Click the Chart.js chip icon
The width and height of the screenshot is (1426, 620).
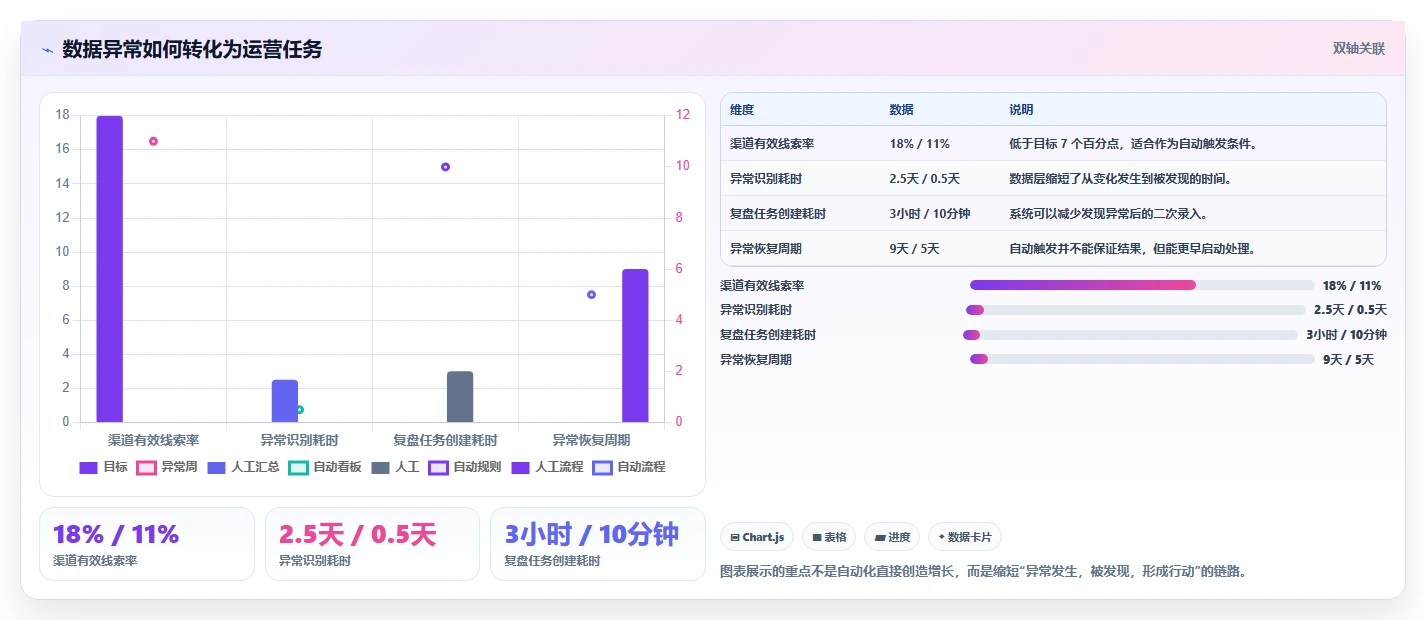tap(735, 538)
